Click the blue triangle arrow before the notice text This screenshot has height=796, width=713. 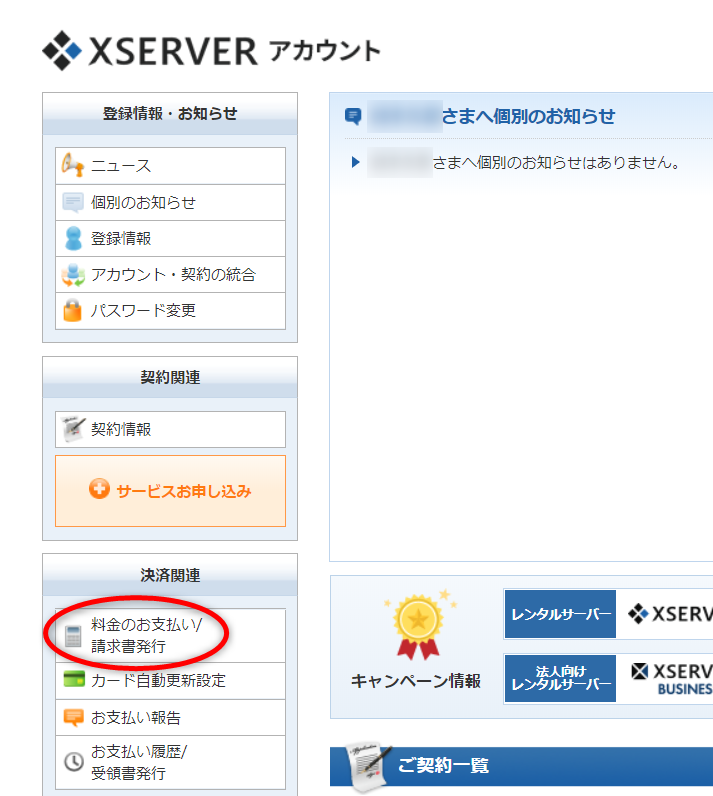tap(356, 162)
